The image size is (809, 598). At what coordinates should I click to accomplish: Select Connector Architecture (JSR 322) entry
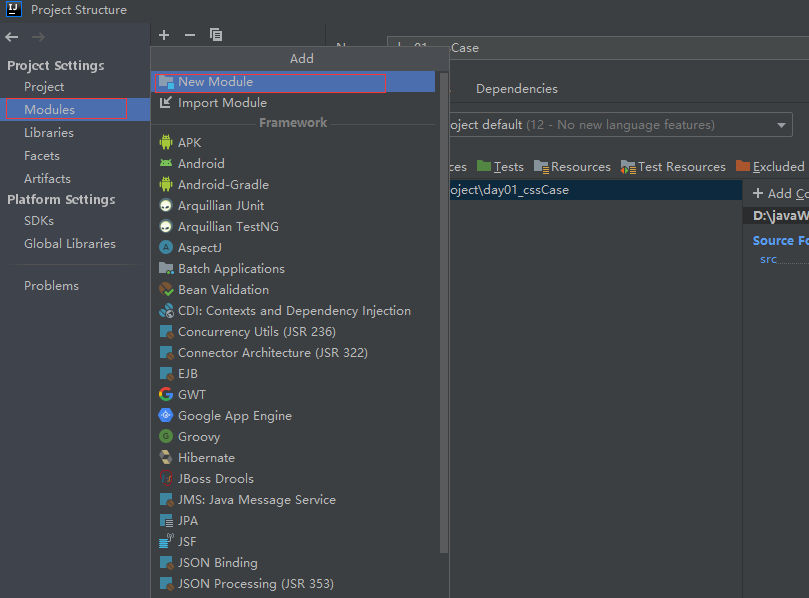point(295,352)
